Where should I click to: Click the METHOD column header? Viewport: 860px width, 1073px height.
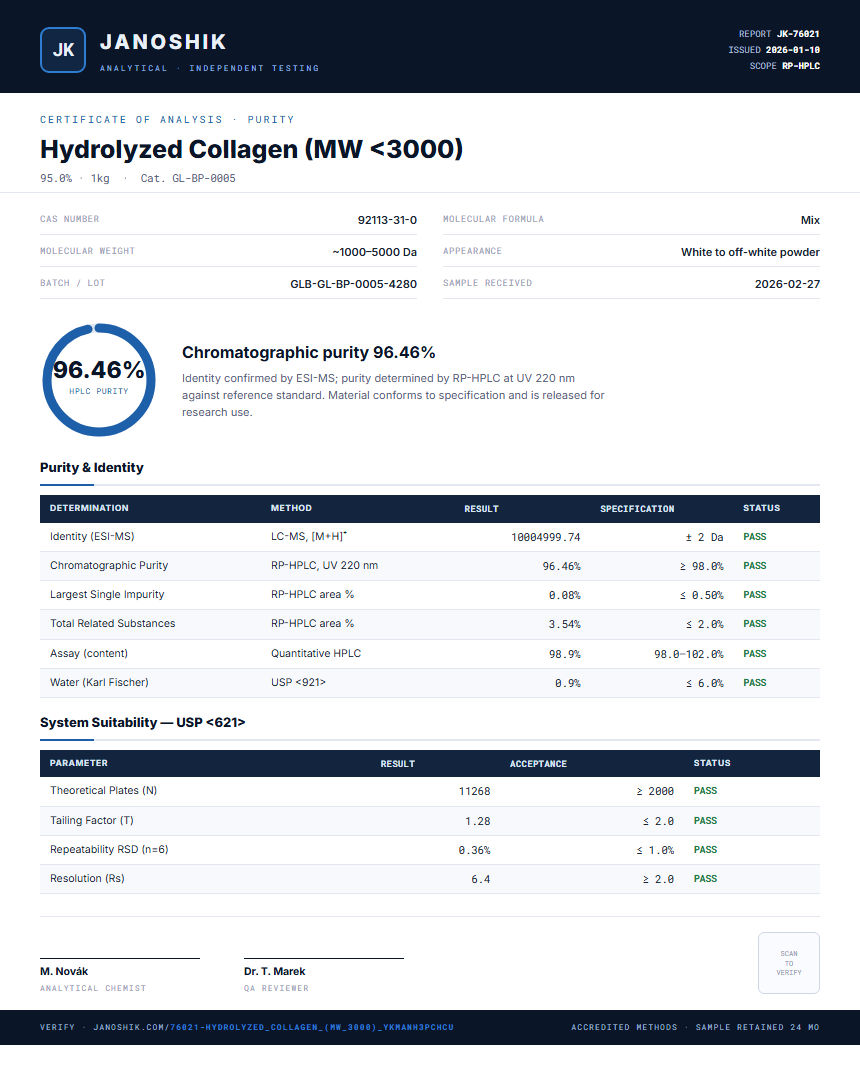291,508
